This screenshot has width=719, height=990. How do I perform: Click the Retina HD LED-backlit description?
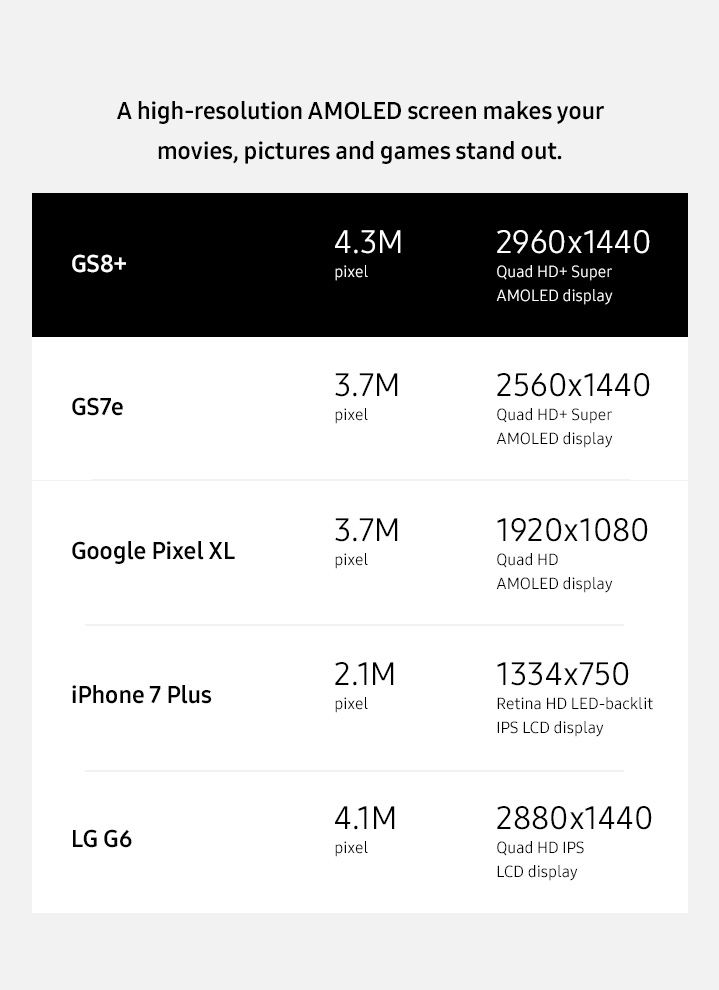(574, 715)
